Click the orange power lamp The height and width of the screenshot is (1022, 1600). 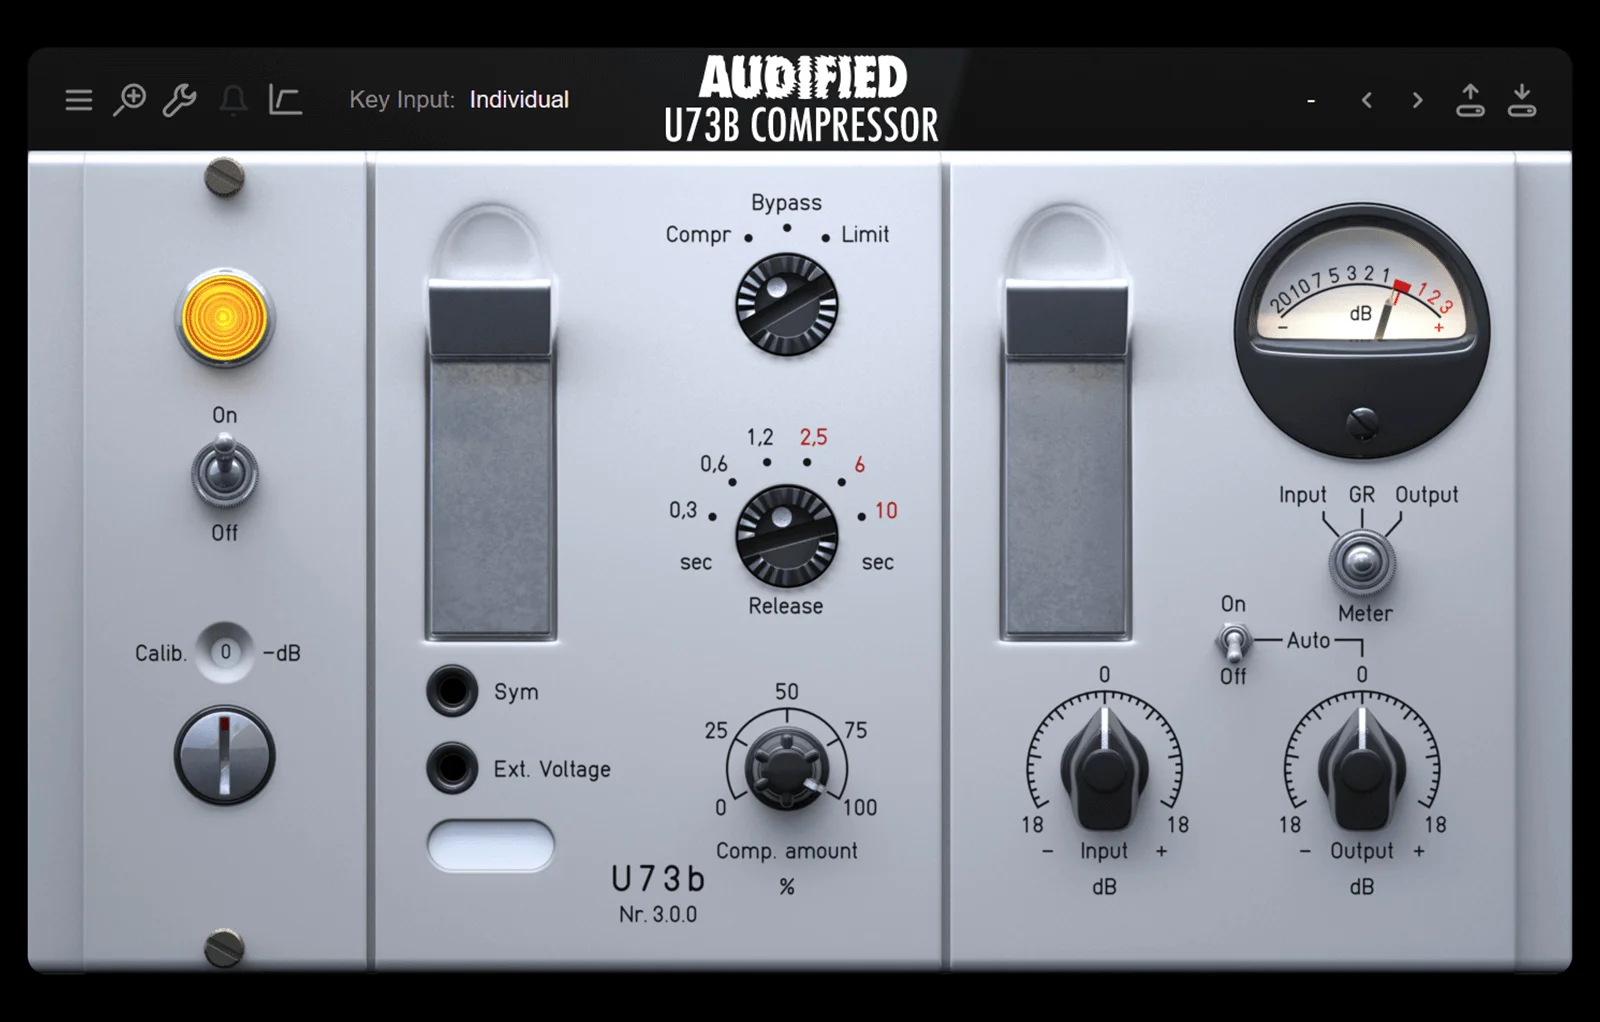point(223,319)
